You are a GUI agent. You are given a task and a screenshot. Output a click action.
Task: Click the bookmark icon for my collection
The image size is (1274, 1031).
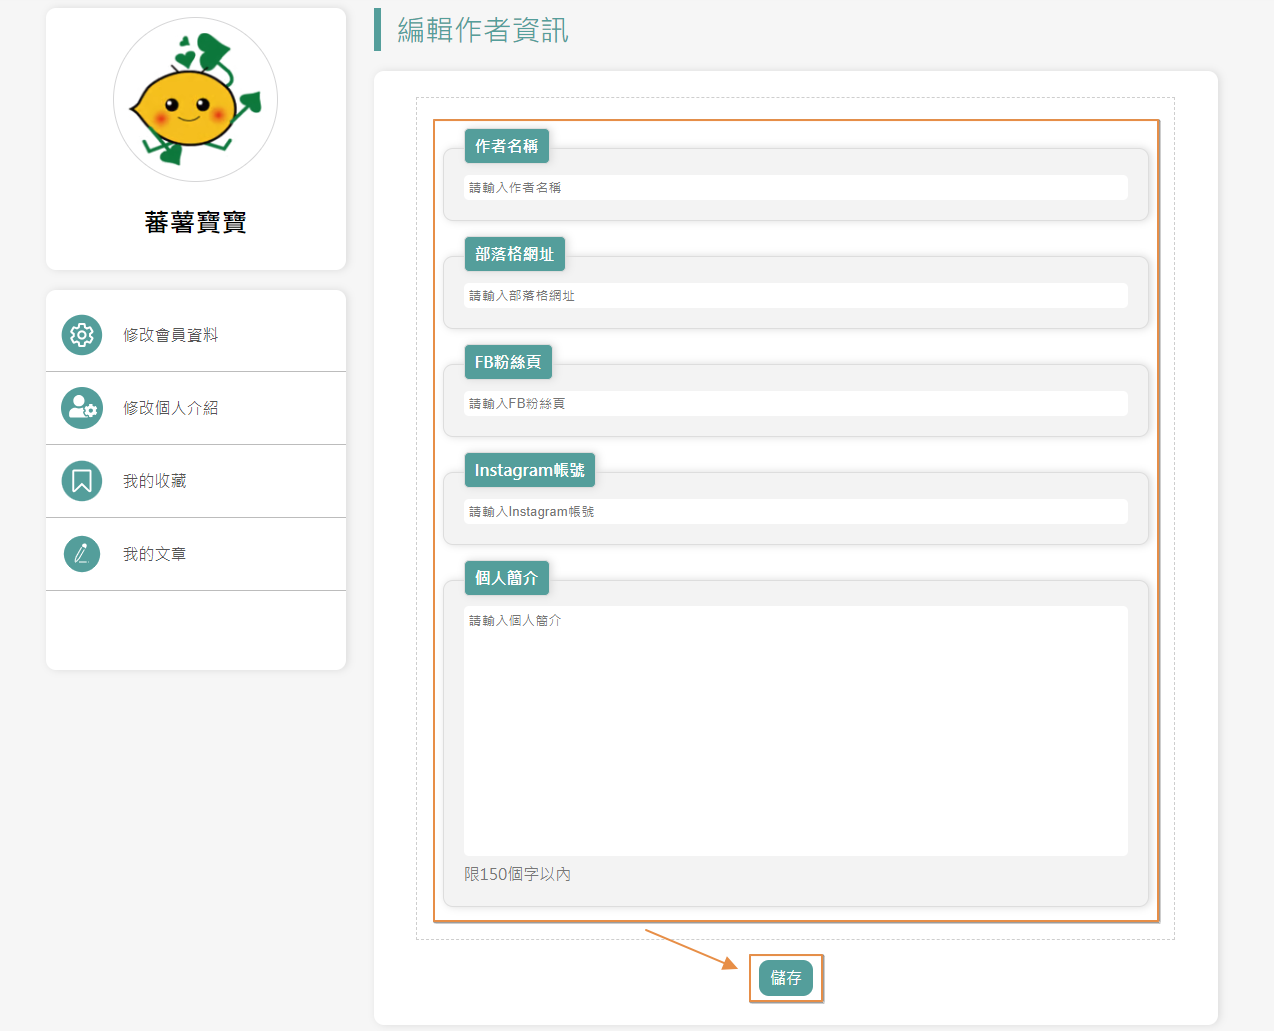coord(82,481)
